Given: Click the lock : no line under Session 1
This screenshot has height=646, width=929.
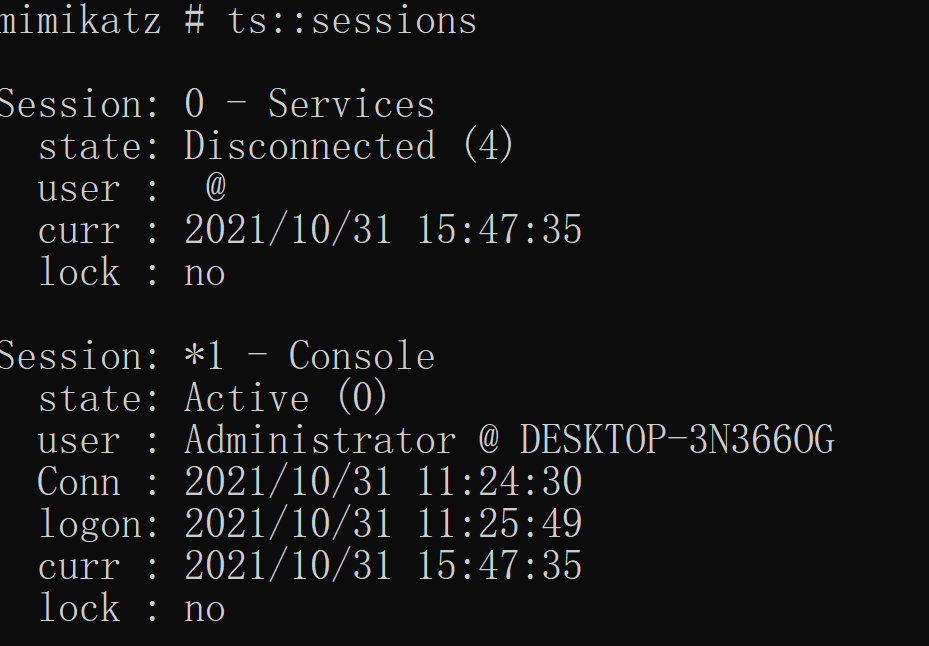Looking at the screenshot, I should (132, 608).
